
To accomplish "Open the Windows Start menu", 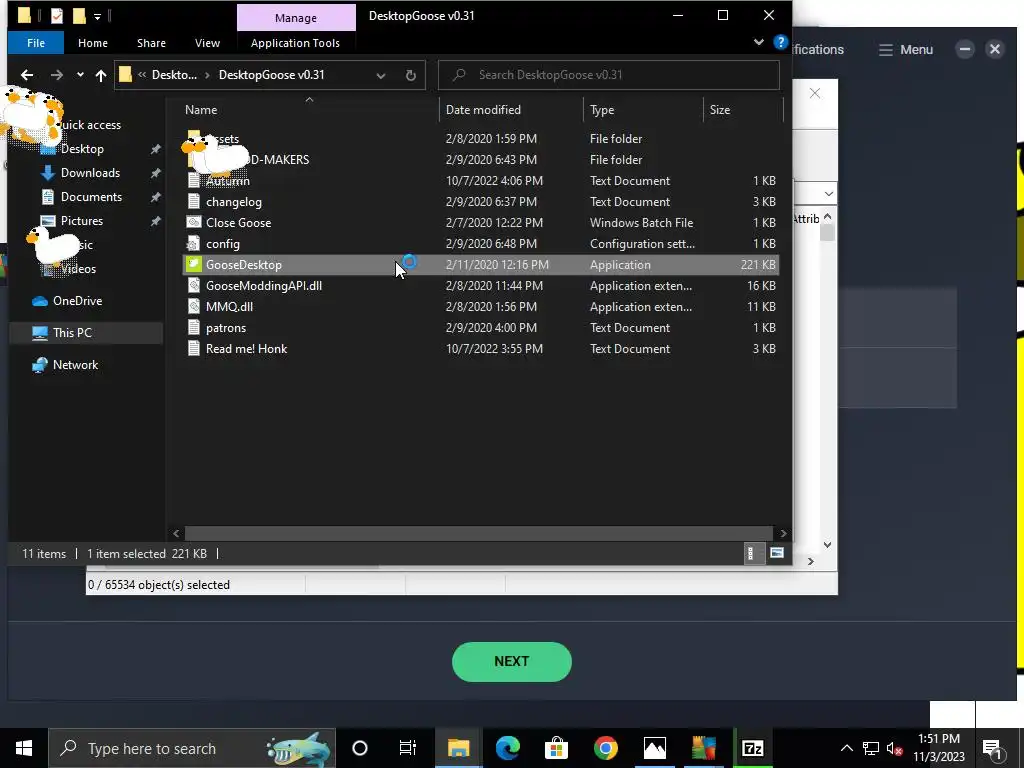I will tap(24, 748).
